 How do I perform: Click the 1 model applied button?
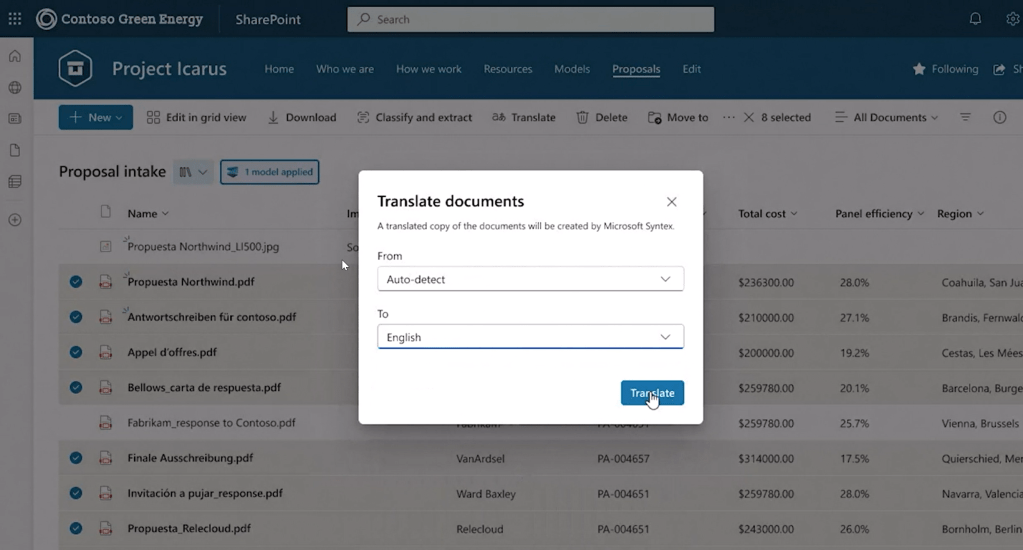pyautogui.click(x=269, y=172)
